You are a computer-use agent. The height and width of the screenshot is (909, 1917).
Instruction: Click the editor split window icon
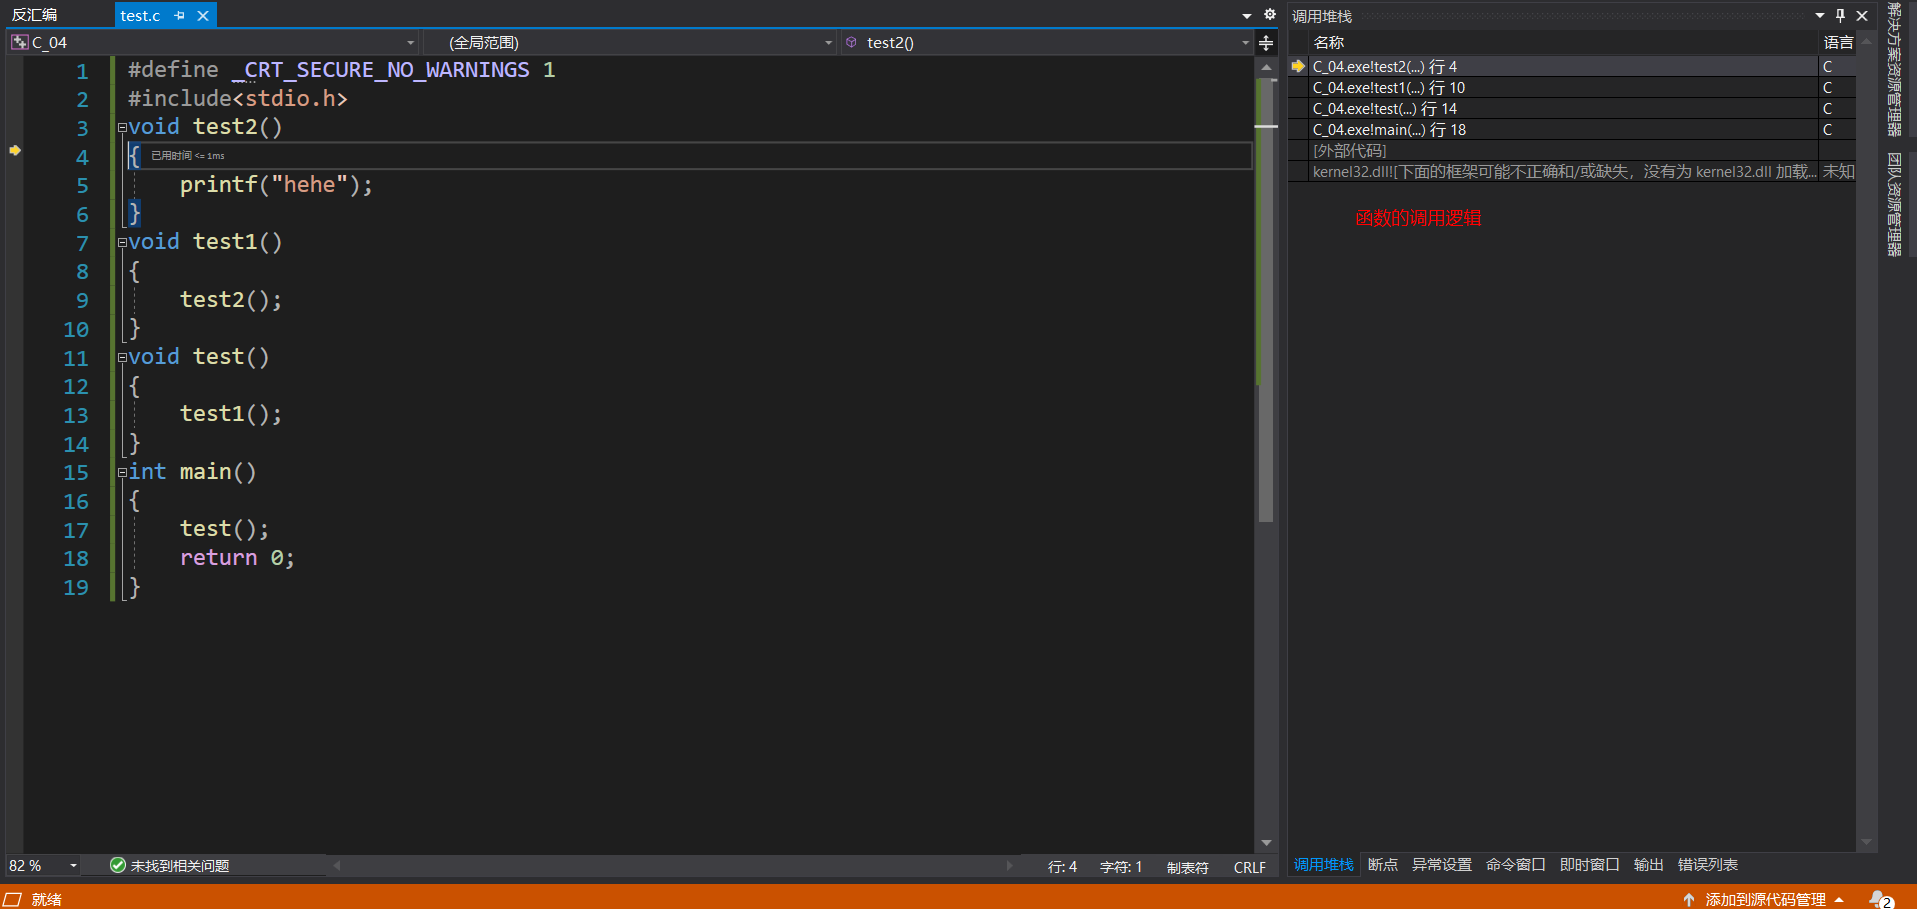1266,43
